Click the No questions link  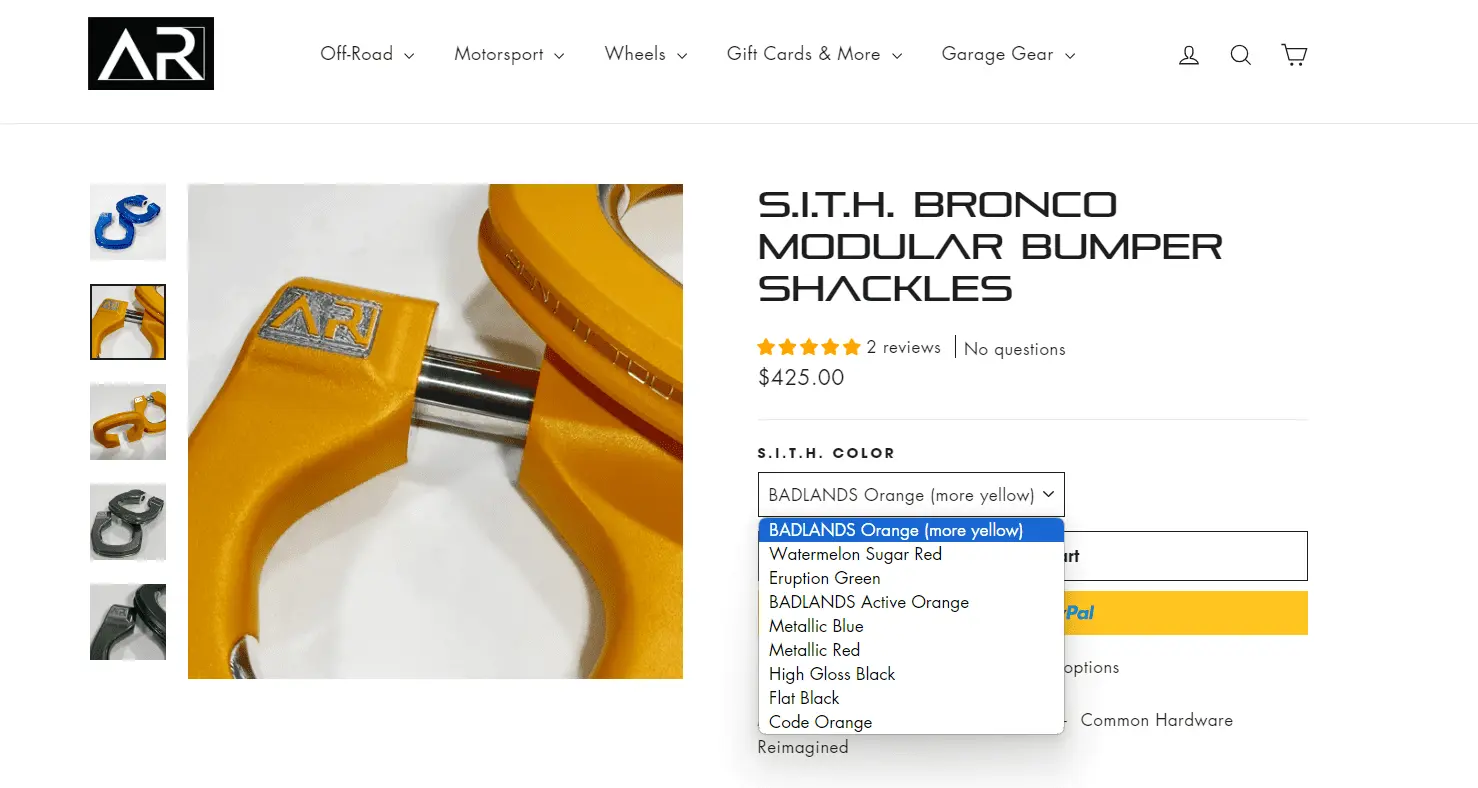tap(1014, 349)
